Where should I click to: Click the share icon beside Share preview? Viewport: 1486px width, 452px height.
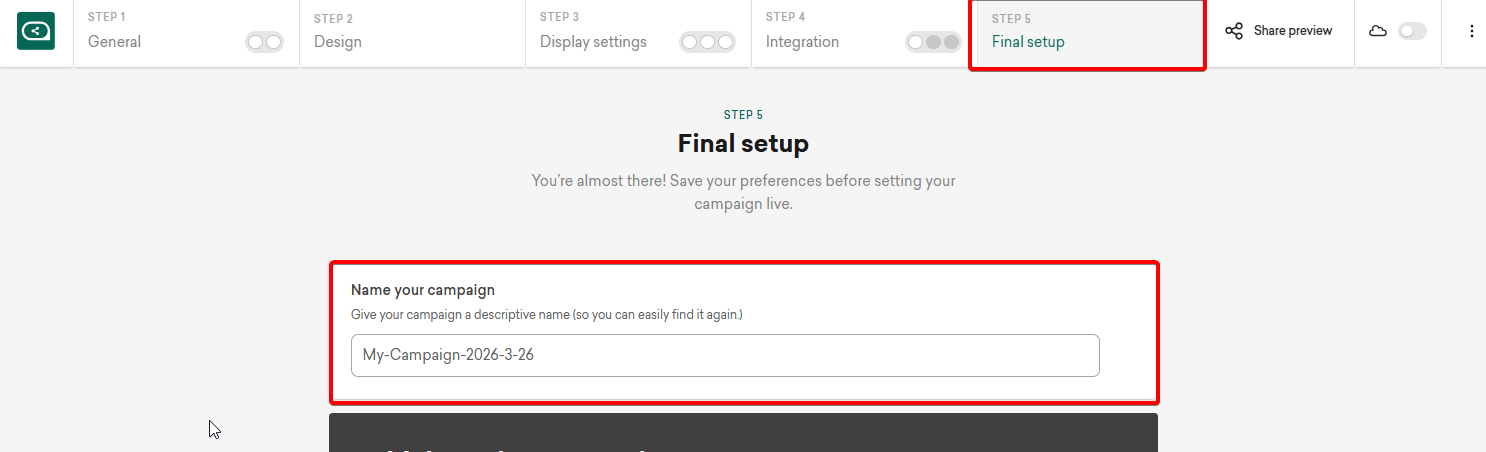click(1234, 31)
